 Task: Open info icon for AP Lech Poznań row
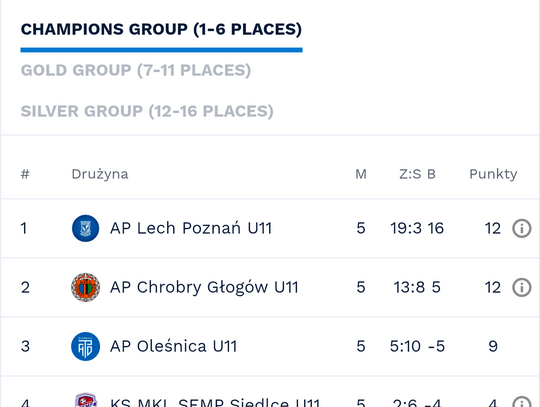(x=522, y=228)
